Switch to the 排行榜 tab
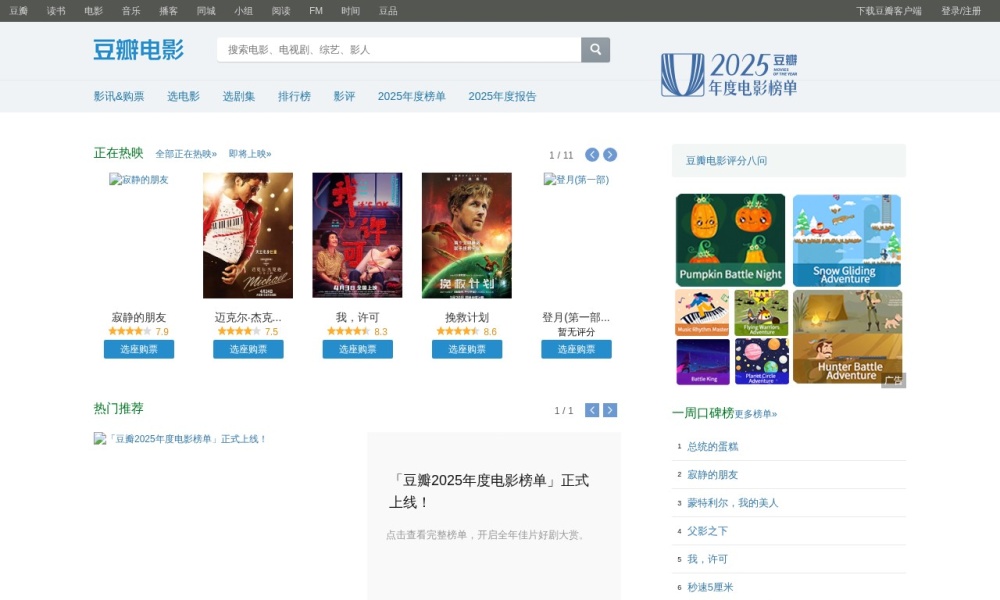 (294, 96)
